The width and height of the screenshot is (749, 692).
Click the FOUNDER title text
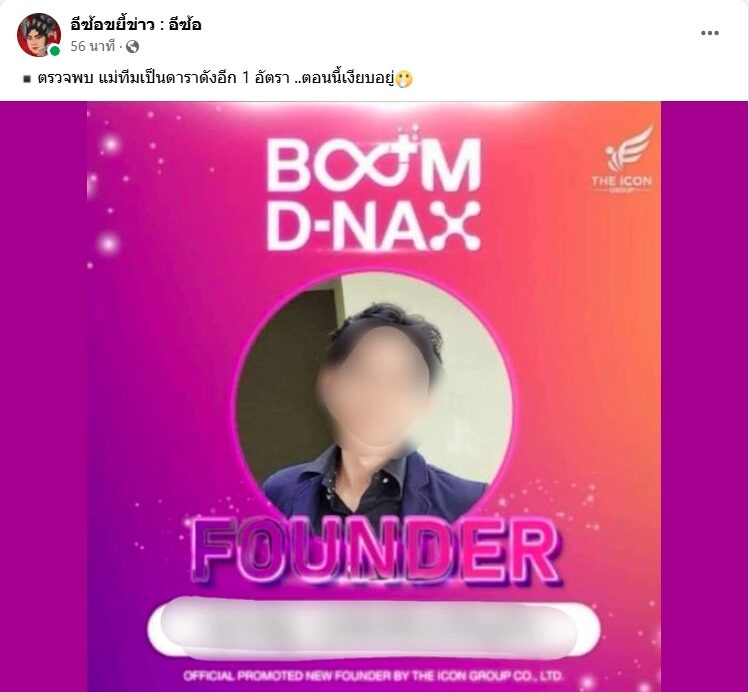[x=374, y=551]
